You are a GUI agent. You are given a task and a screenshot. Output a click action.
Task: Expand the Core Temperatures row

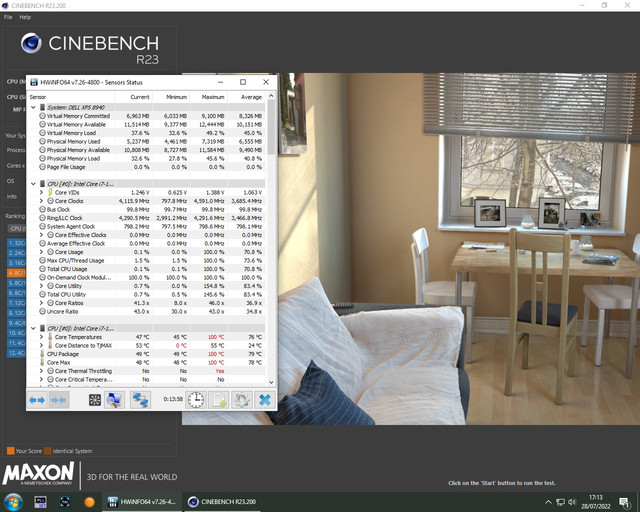pyautogui.click(x=41, y=337)
